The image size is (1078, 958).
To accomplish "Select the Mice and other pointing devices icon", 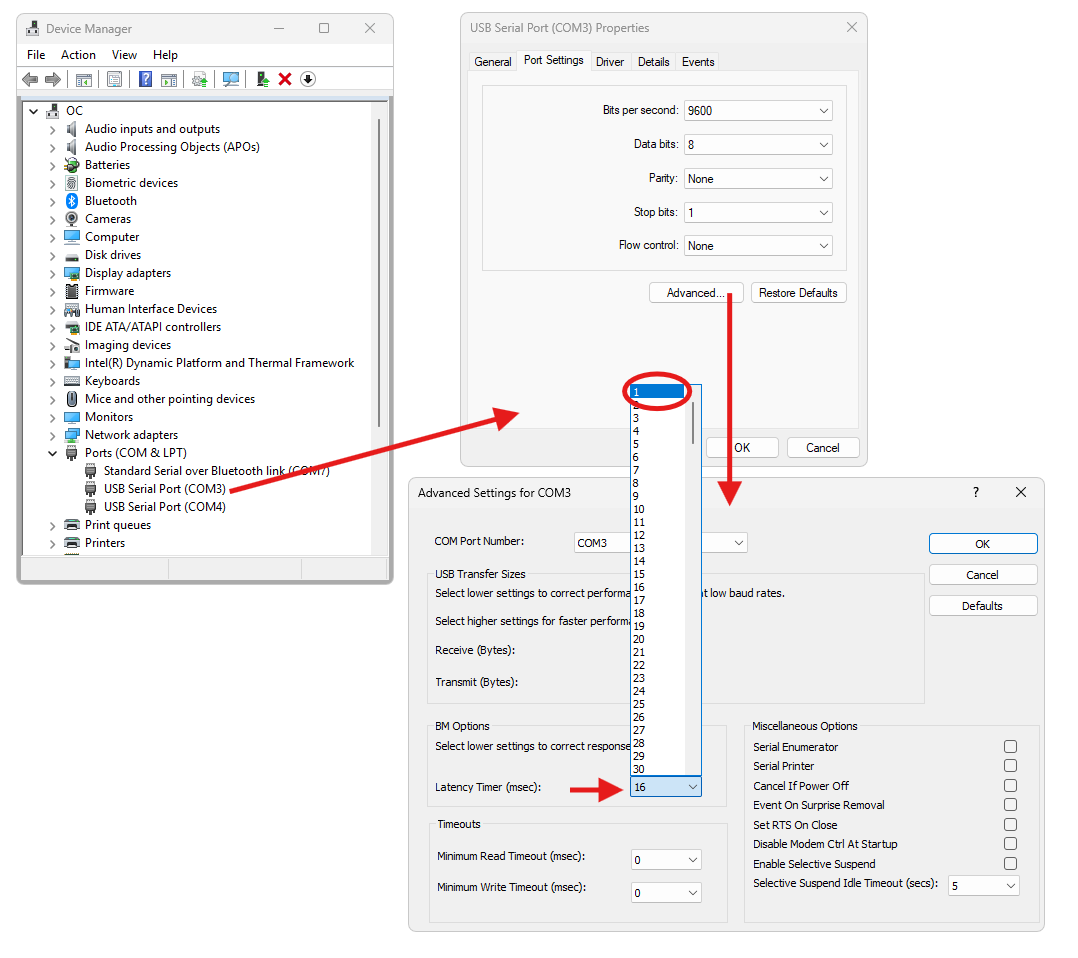I will 72,399.
